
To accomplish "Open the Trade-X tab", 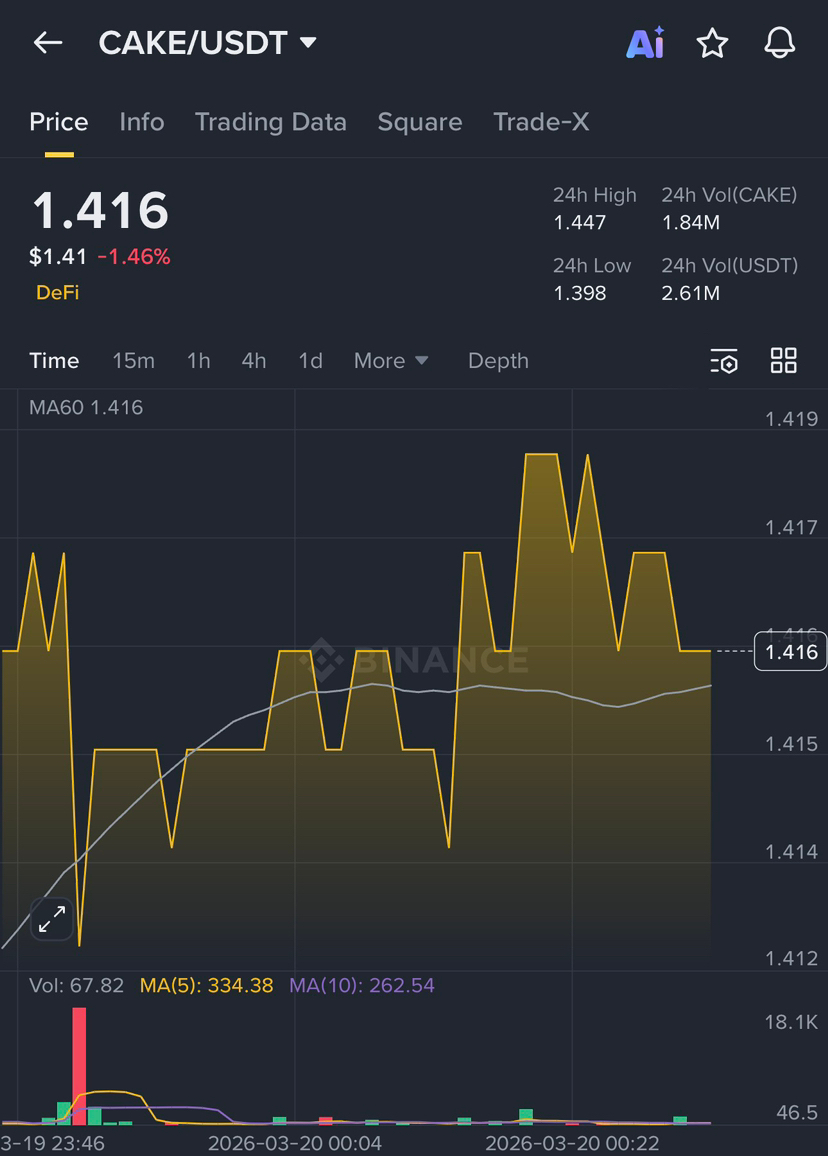I will pos(541,122).
